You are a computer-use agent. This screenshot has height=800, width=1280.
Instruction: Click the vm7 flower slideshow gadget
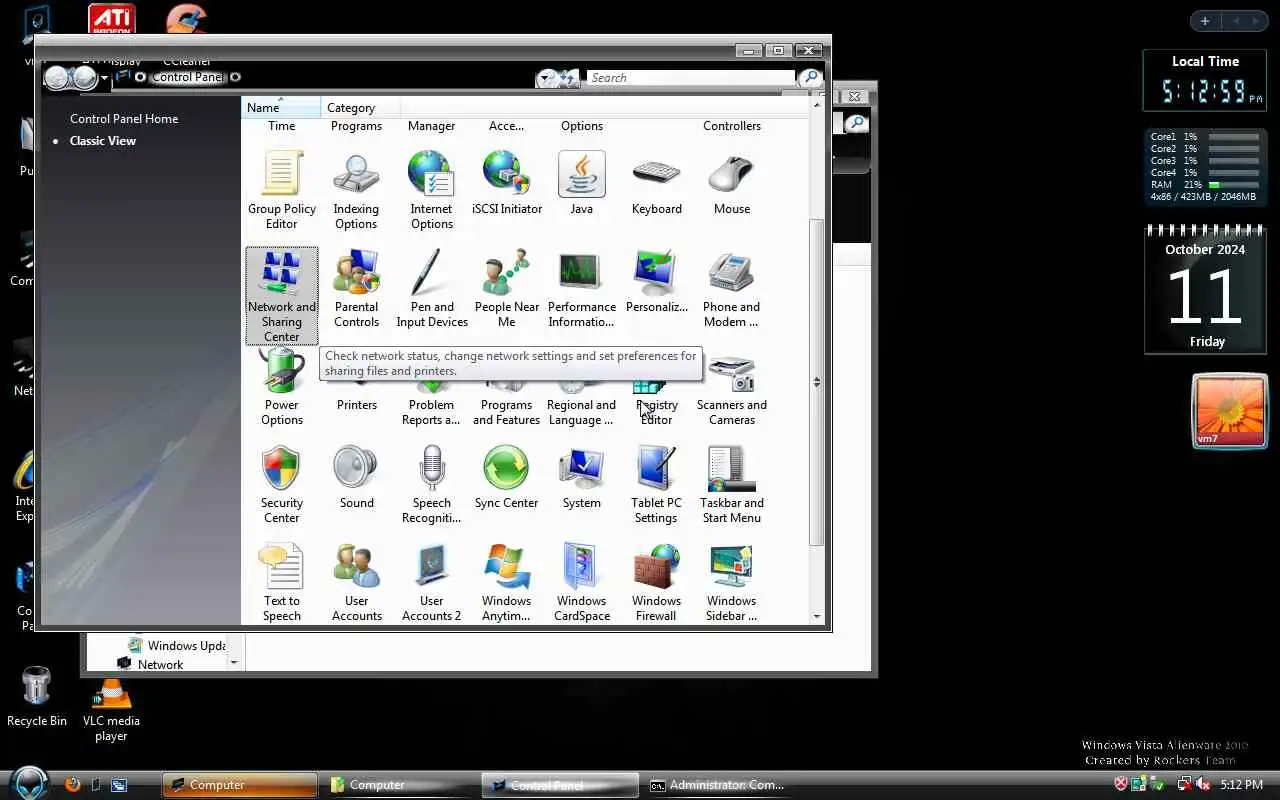coord(1230,411)
